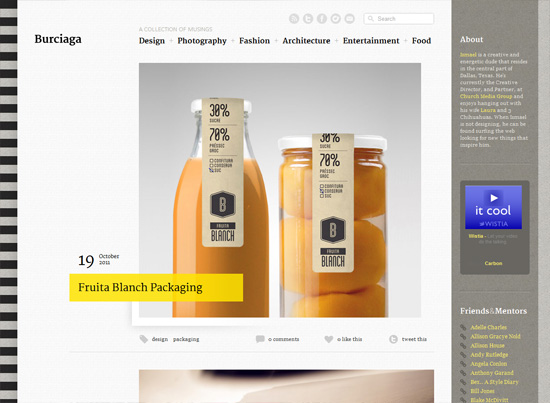Visit Andy Rutledge link
Screen dimensions: 550x403
(x=489, y=355)
